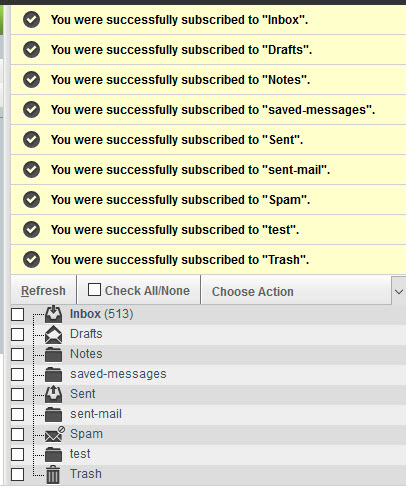Open the Spam folder link
The image size is (406, 497).
(x=86, y=434)
